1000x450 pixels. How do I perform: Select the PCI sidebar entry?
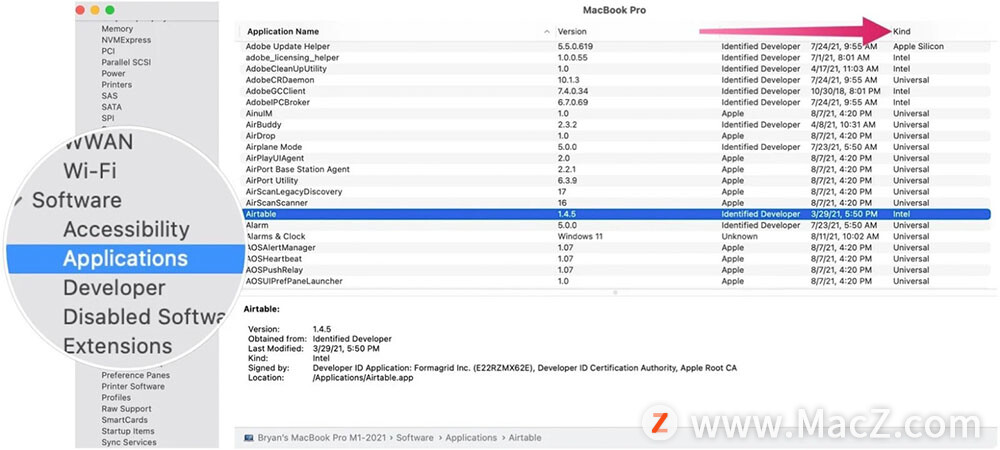108,51
